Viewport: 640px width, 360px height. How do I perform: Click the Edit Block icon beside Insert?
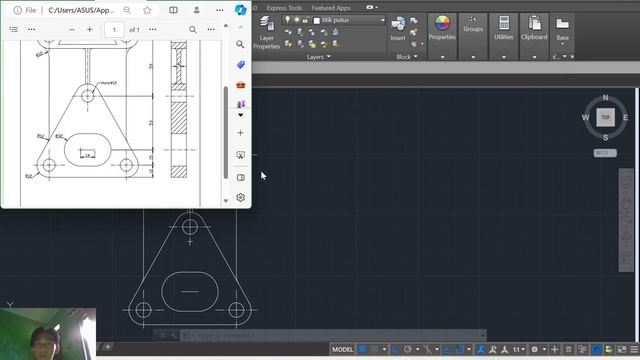pyautogui.click(x=414, y=32)
